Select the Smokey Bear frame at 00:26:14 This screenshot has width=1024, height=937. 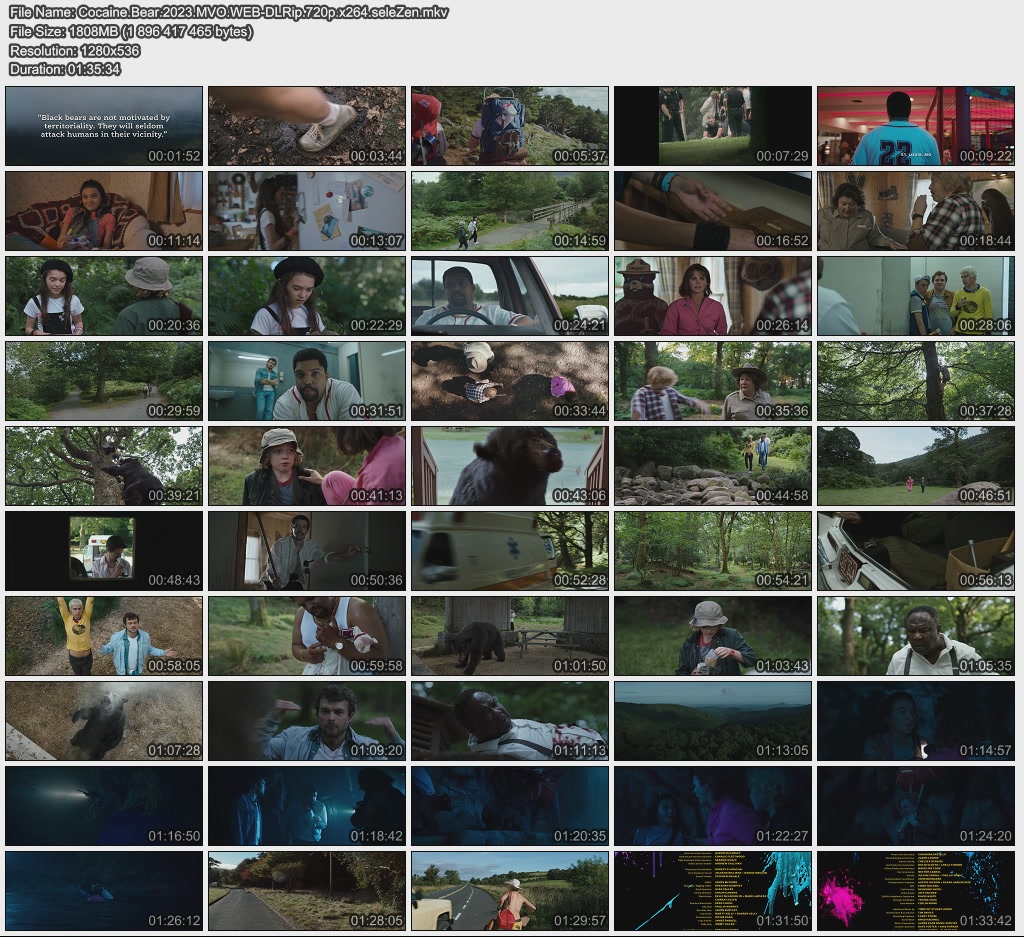point(713,296)
